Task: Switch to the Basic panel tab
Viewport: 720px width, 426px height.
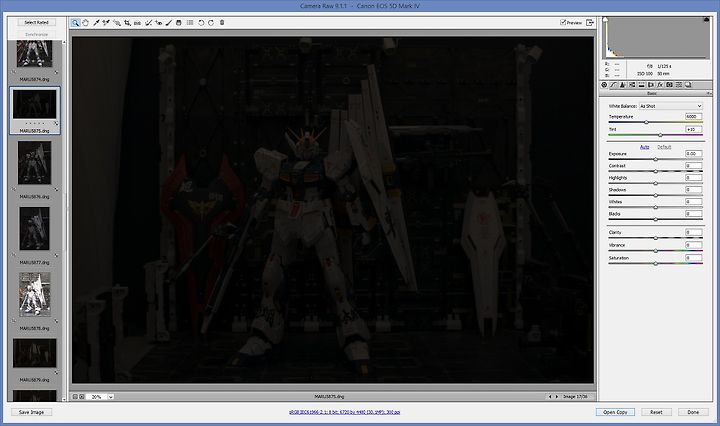Action: (604, 85)
